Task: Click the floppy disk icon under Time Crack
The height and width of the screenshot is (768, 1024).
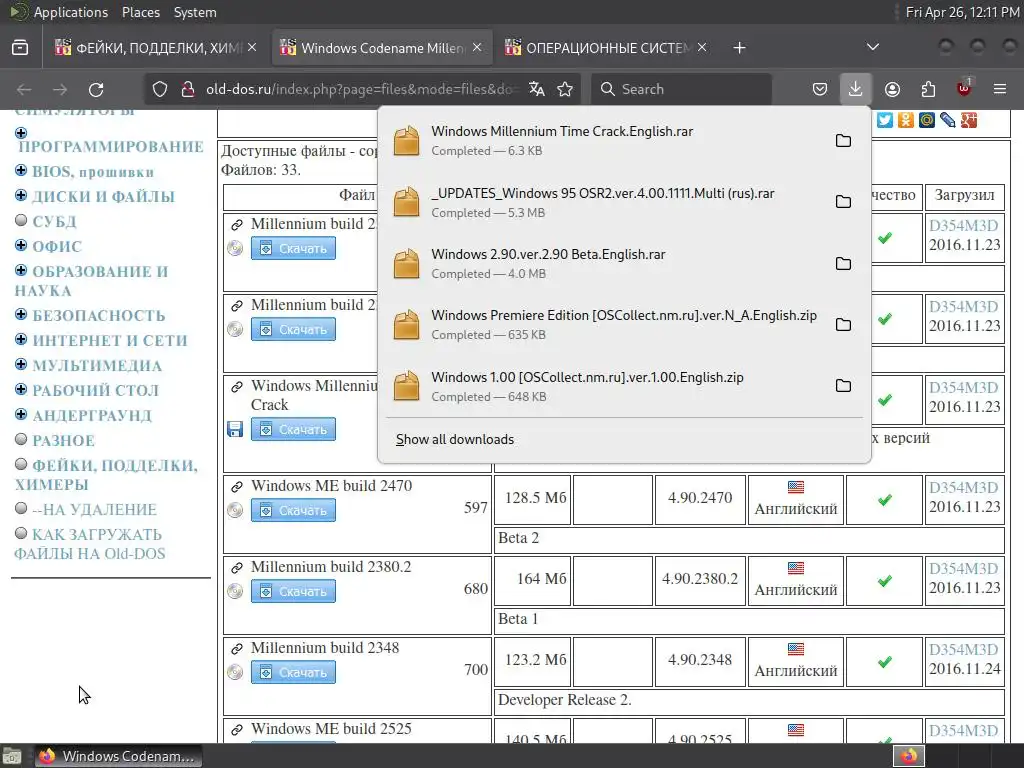Action: (234, 429)
